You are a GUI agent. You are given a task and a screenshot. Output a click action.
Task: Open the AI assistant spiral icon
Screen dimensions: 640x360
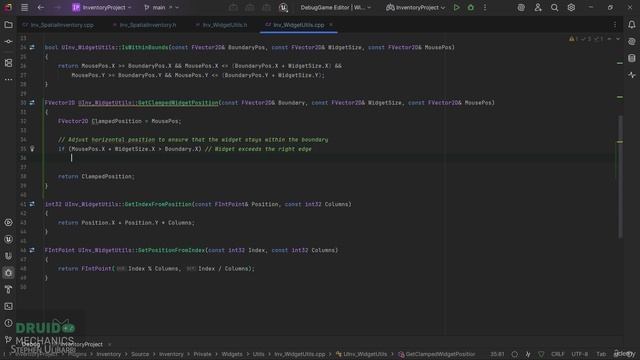(x=521, y=7)
